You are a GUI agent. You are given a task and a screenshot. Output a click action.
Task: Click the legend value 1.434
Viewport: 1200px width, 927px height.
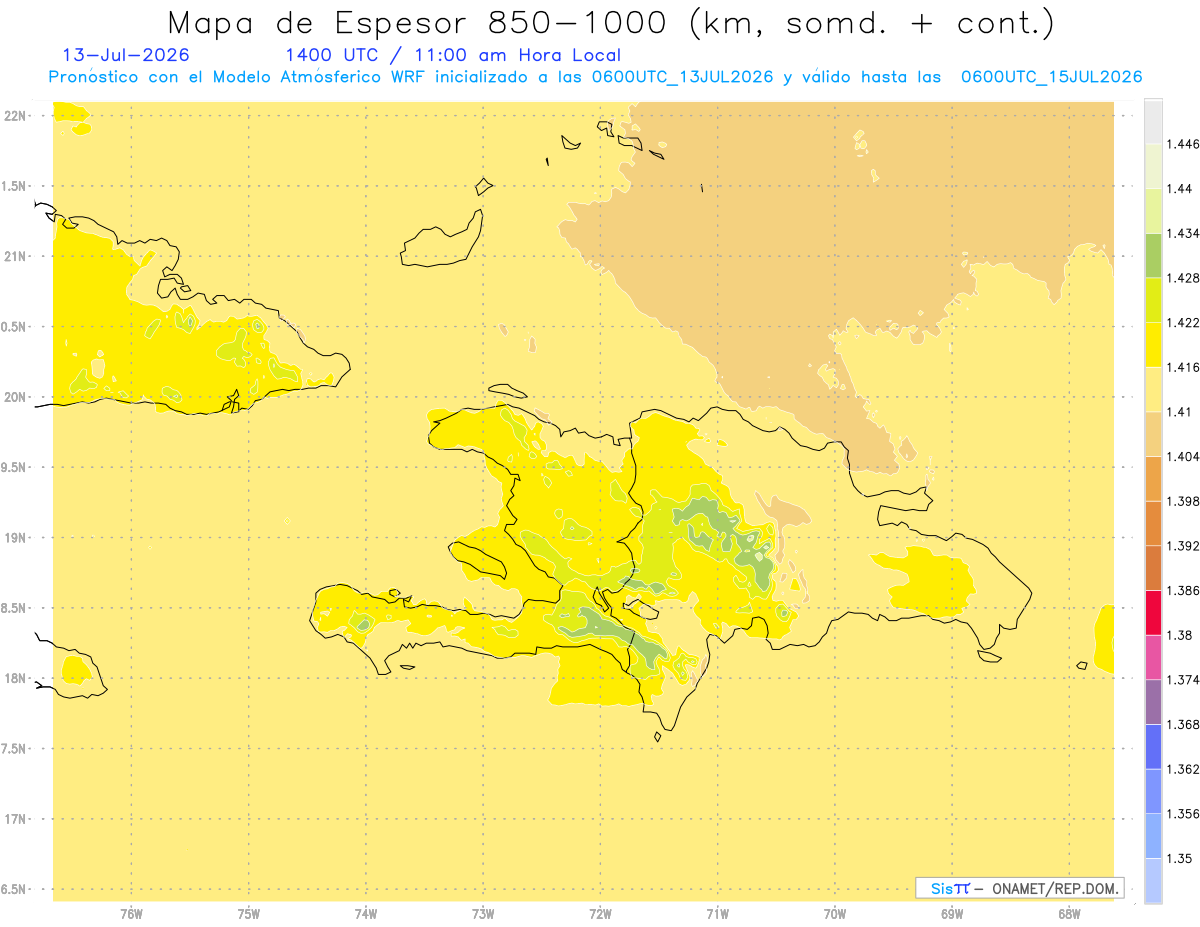click(1184, 234)
